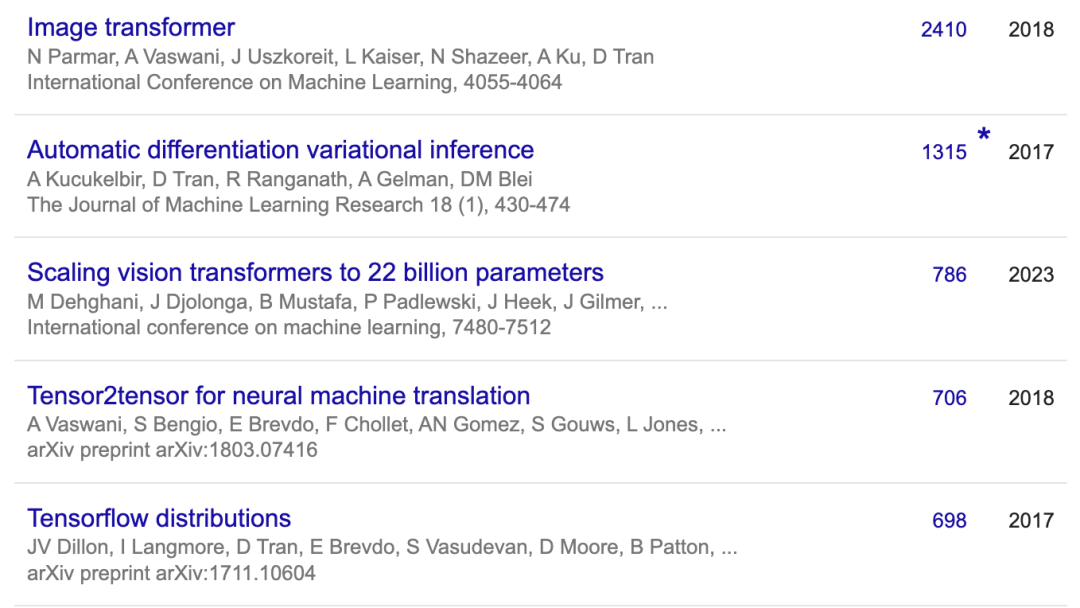
Task: View the 706 citations for Tensor2tensor
Action: click(949, 398)
